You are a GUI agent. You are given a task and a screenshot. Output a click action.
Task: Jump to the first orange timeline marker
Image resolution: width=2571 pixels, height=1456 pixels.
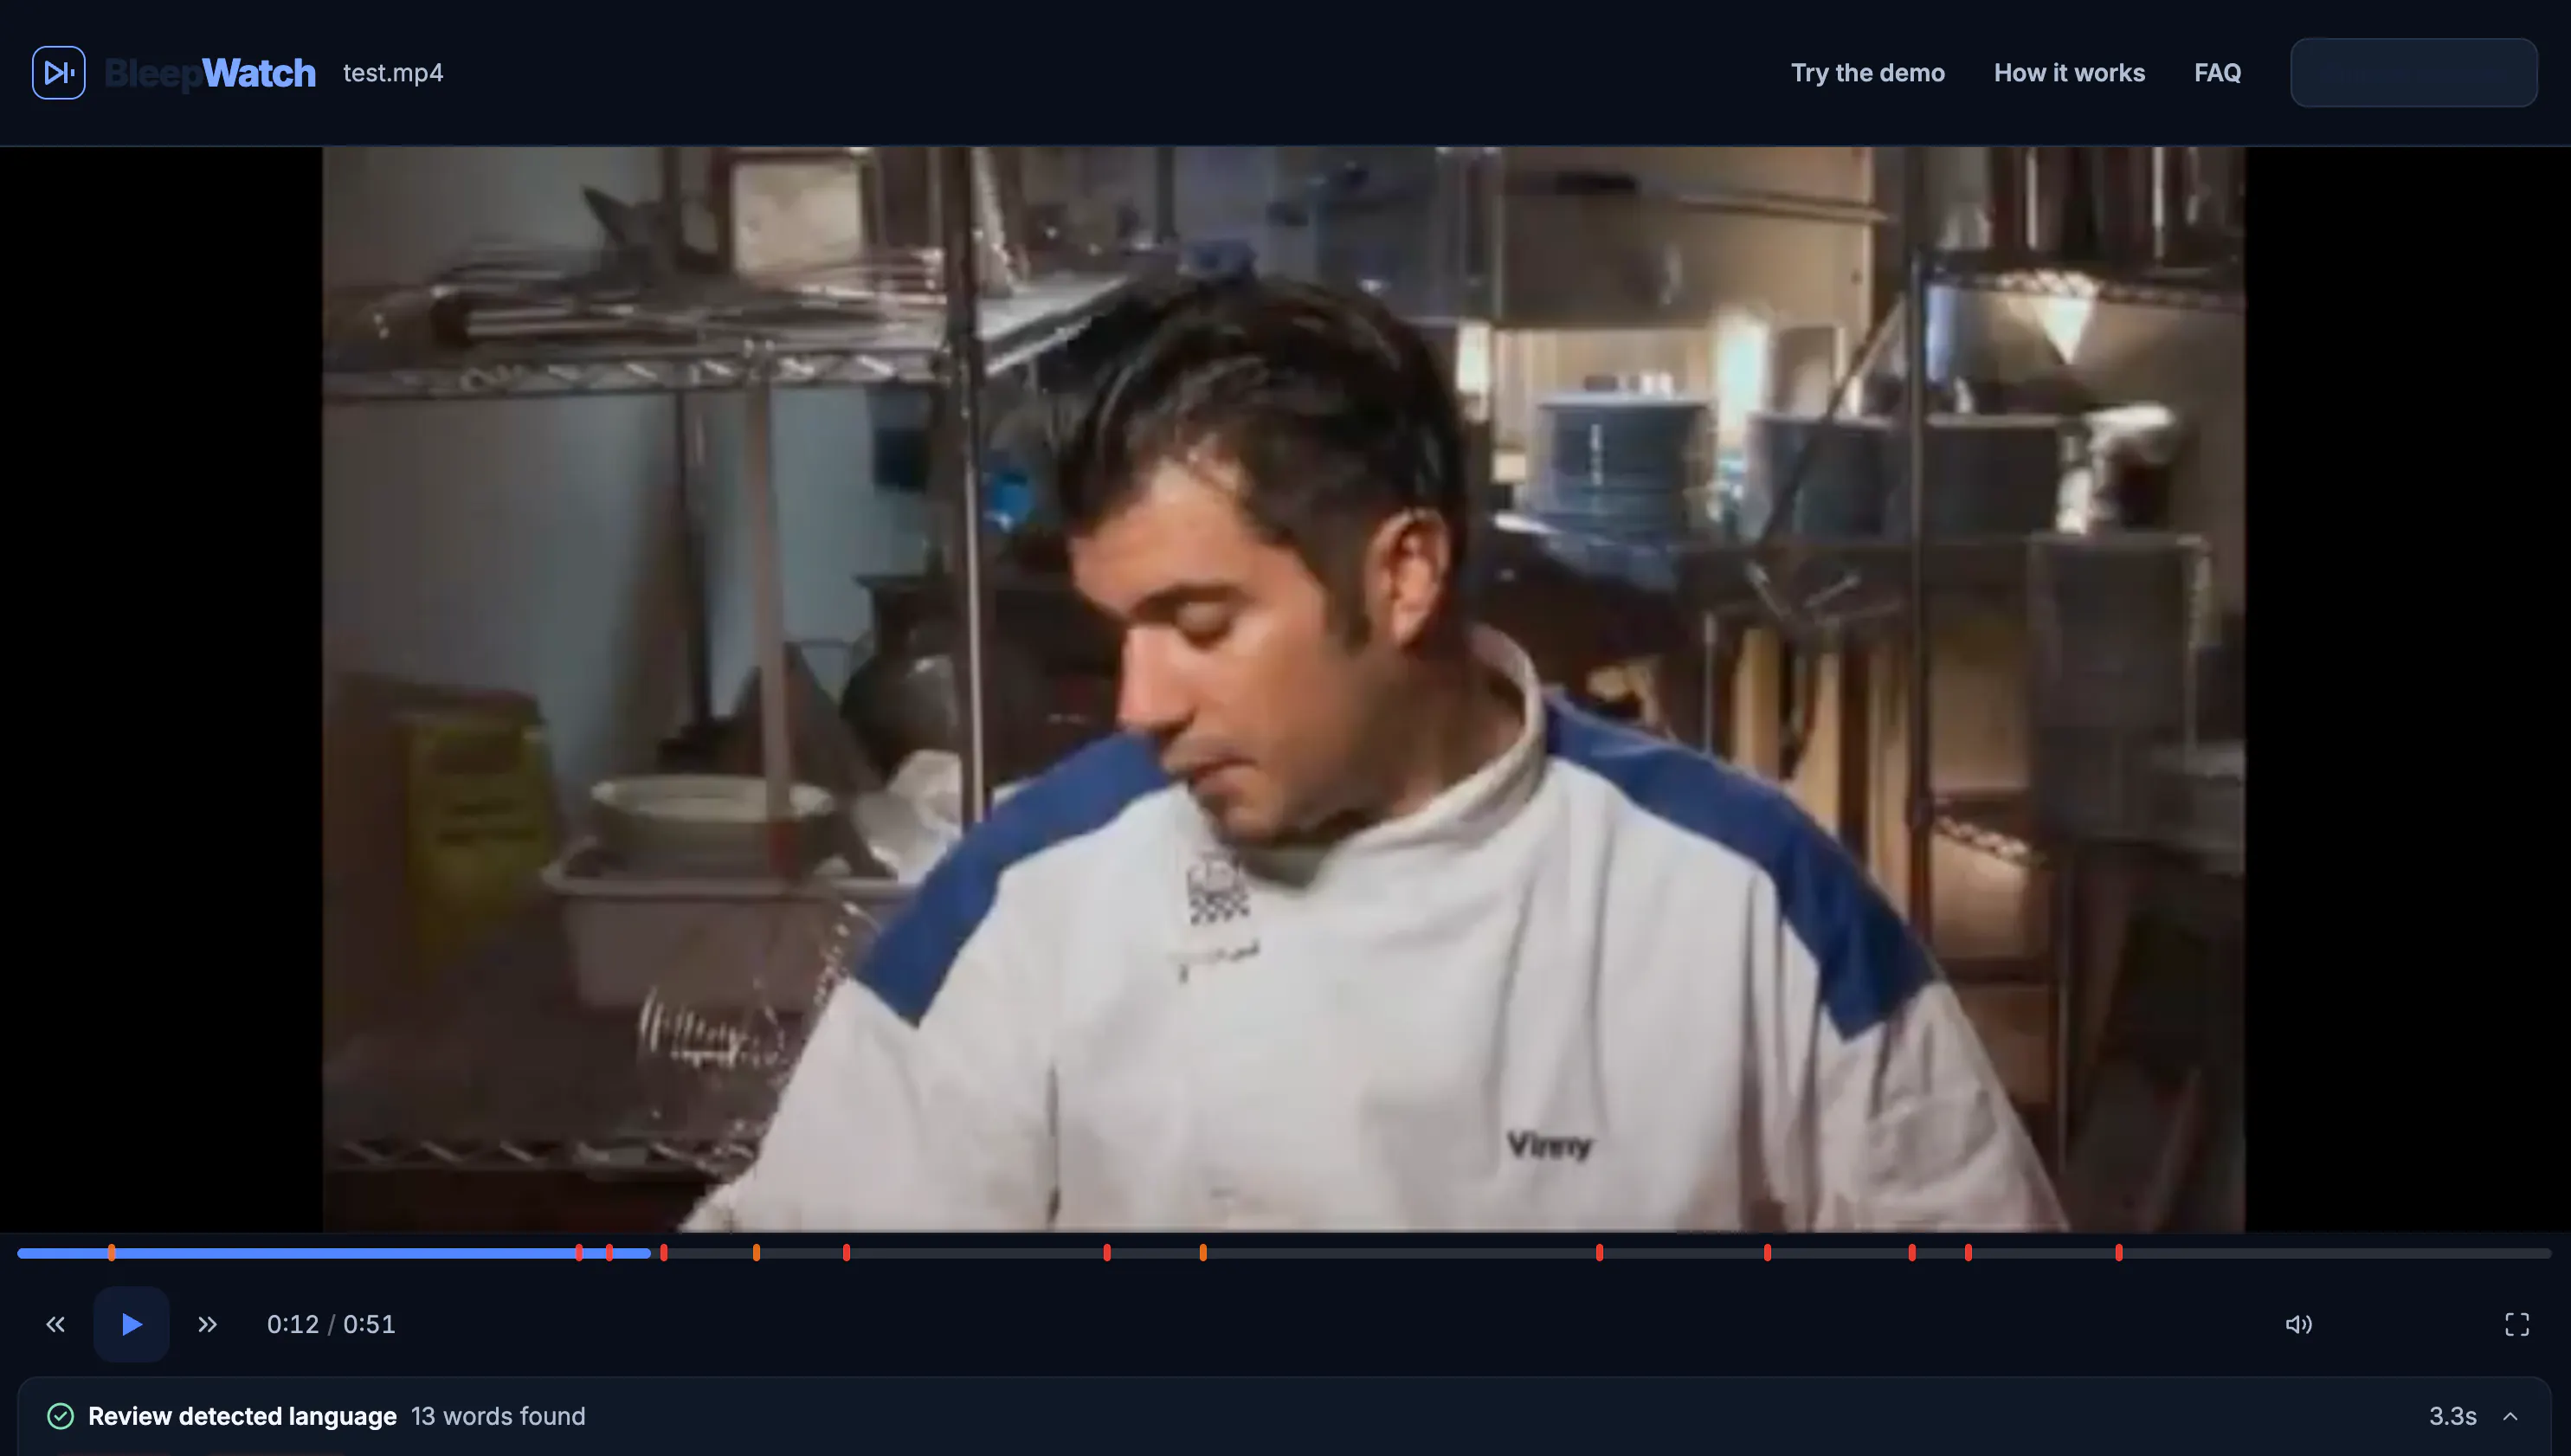(111, 1252)
